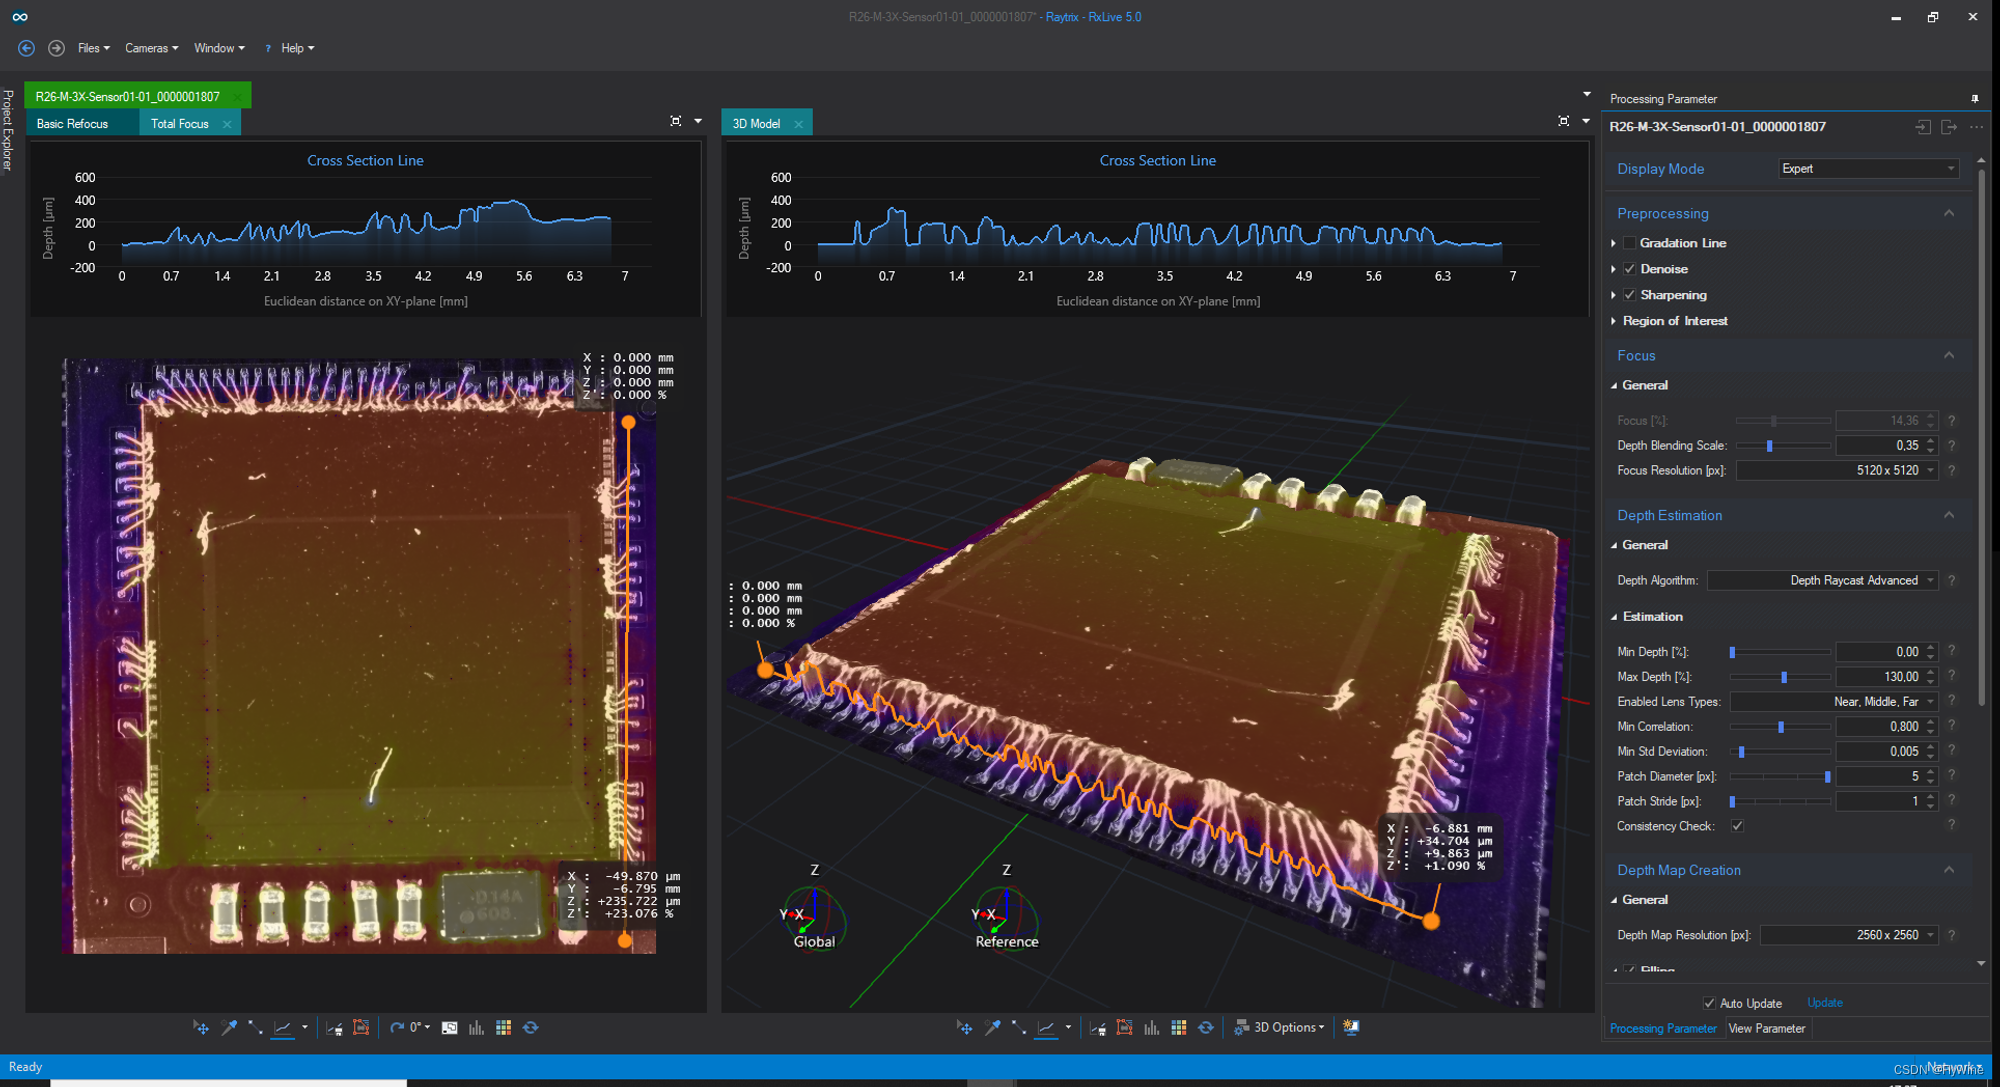
Task: Select the line measure tool in the 3D toolbar
Action: 1018,1027
